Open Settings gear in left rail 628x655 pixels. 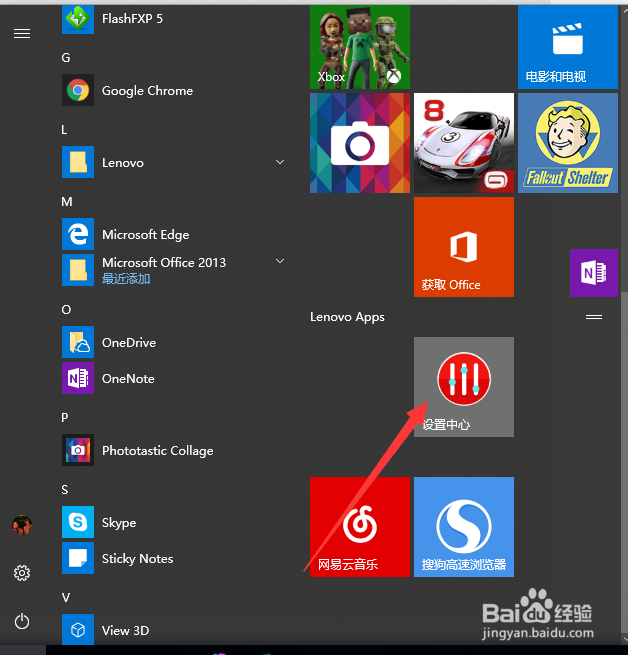coord(22,573)
